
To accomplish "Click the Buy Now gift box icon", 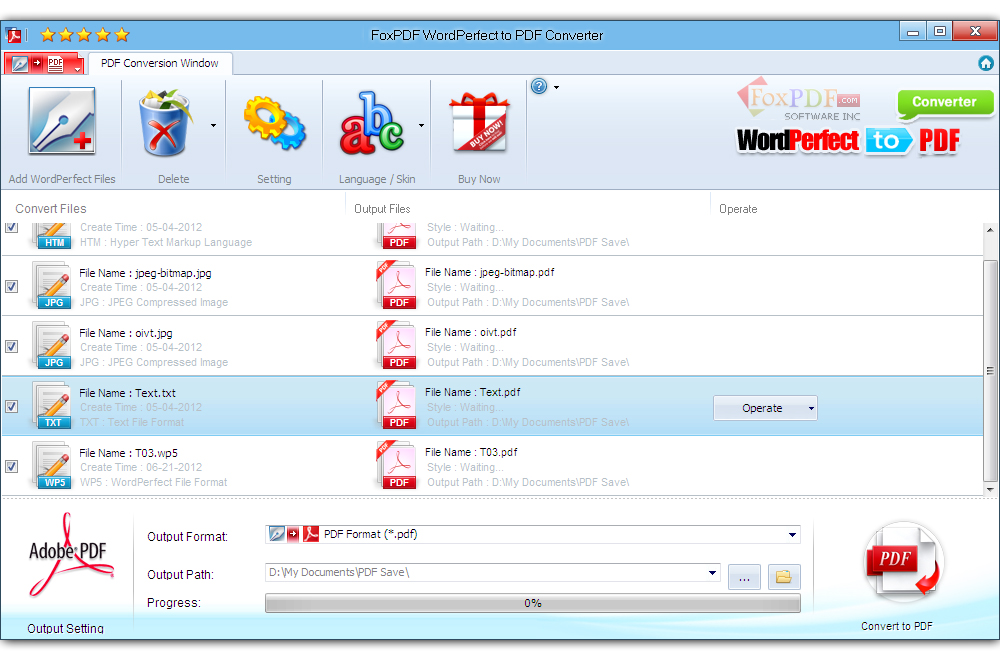I will pos(479,123).
